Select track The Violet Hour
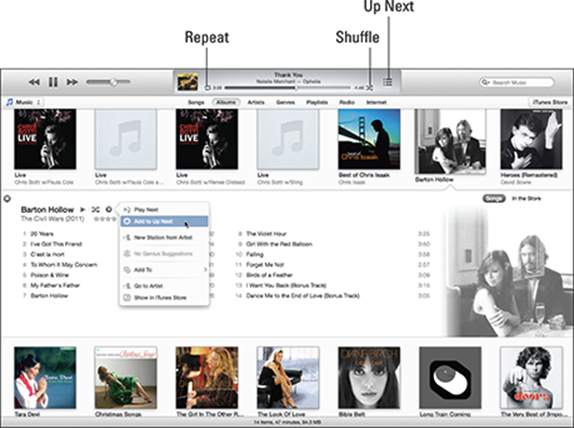Viewport: 574px width, 428px height. [266, 234]
